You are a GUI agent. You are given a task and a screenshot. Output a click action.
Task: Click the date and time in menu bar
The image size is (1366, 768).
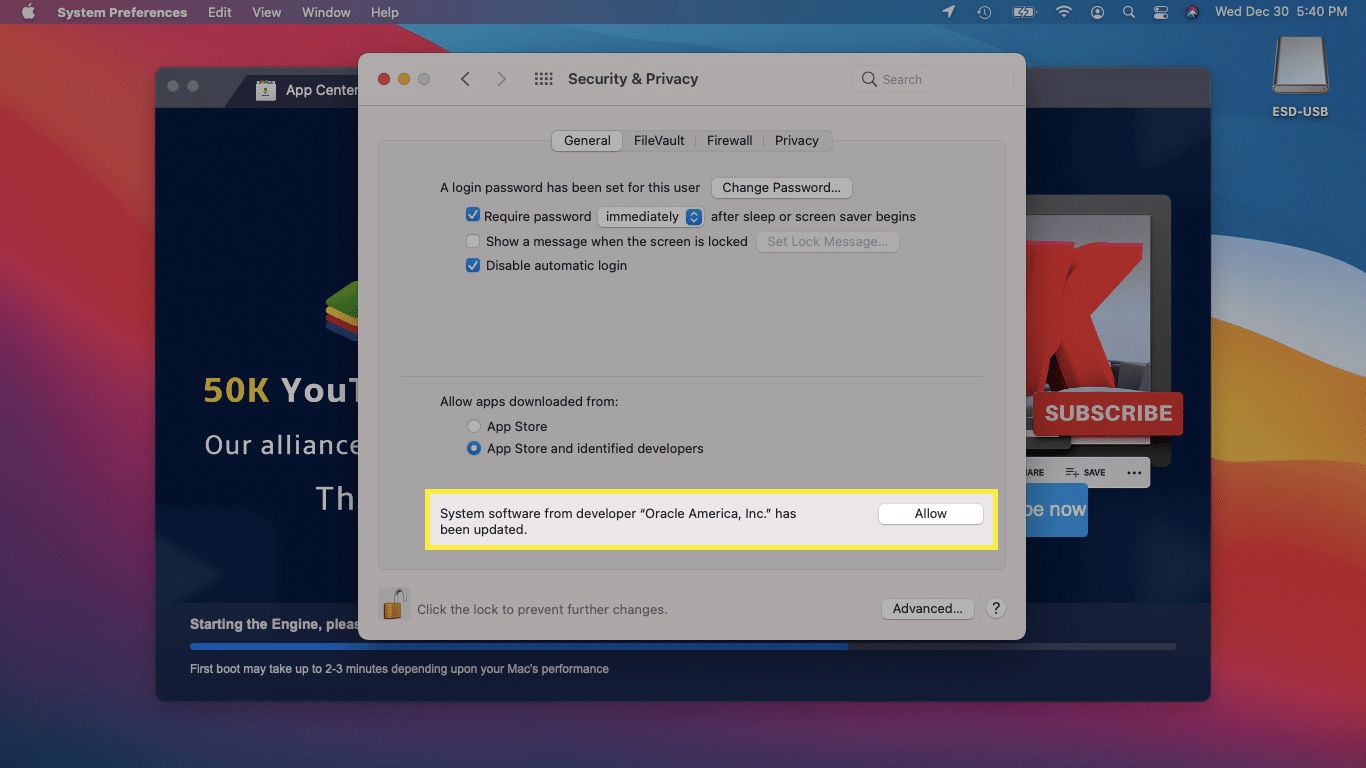1281,12
